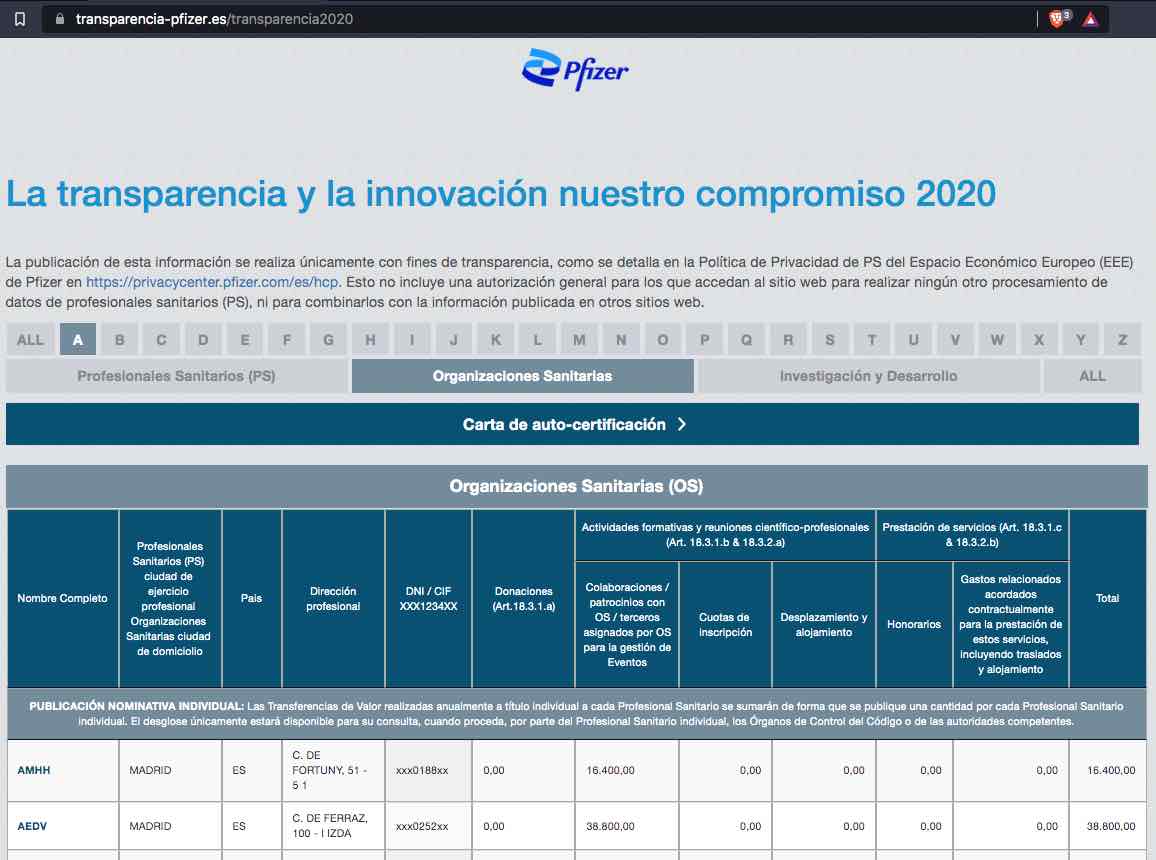Screen dimensions: 1156x860
Task: Filter by letter U
Action: point(913,340)
